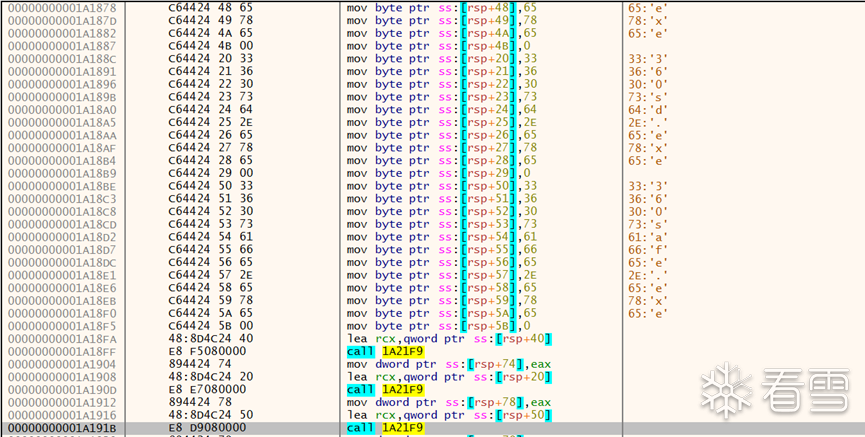The image size is (865, 437).
Task: Click opcode bytes C64424 48 65
Action: coord(211,8)
